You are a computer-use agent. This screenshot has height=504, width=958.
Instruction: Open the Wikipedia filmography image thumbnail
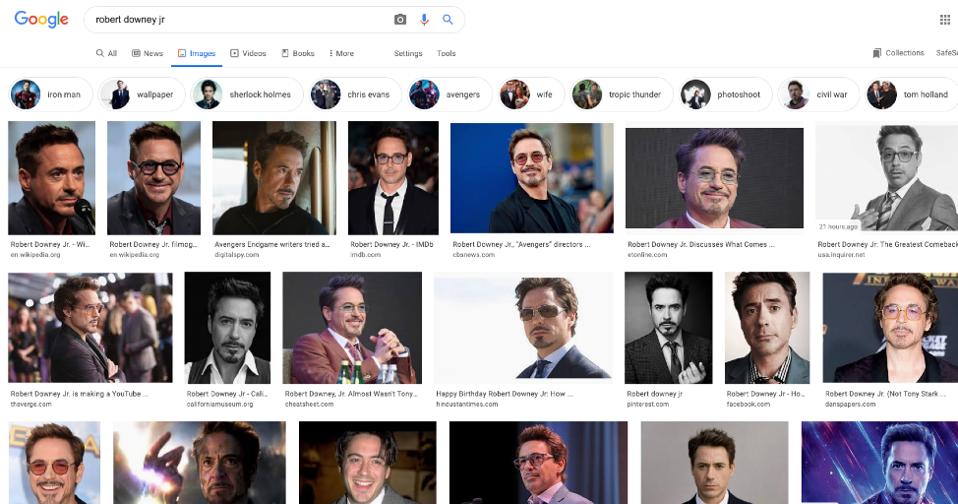point(153,178)
